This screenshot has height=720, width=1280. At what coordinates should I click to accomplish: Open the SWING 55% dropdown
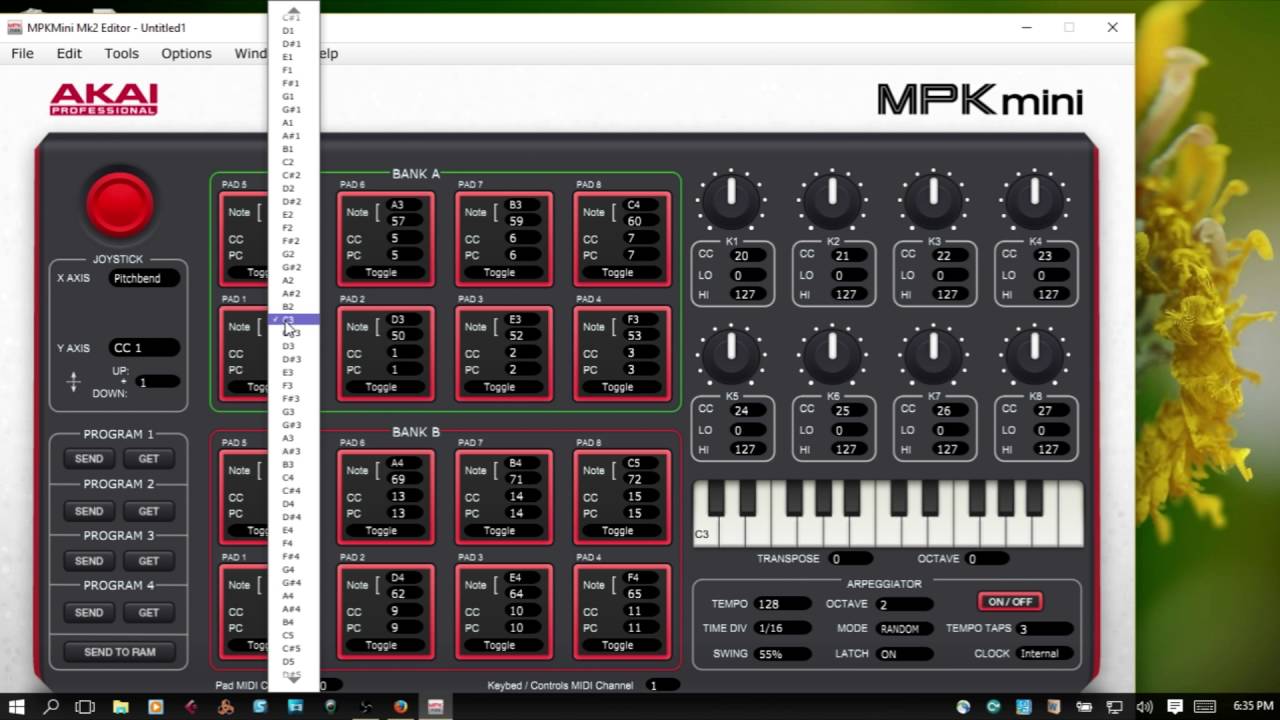coord(783,654)
